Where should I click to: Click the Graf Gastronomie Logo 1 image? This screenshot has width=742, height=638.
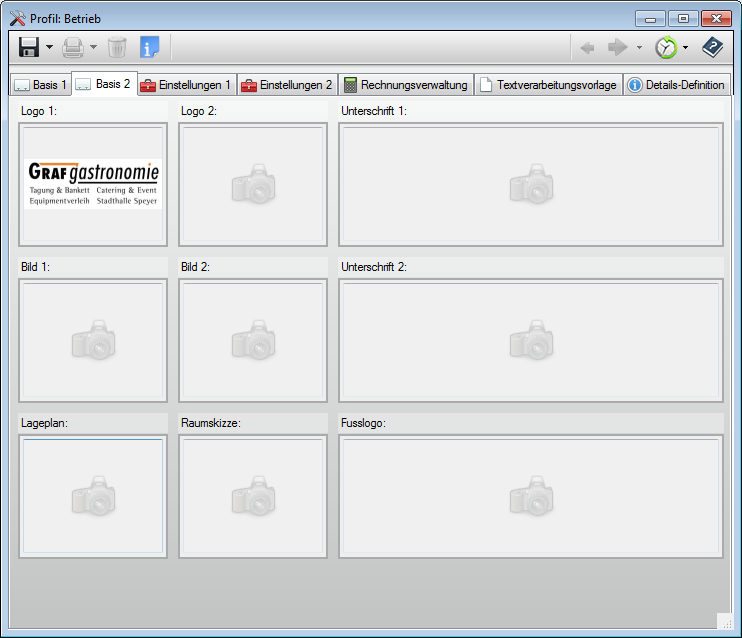[x=93, y=185]
